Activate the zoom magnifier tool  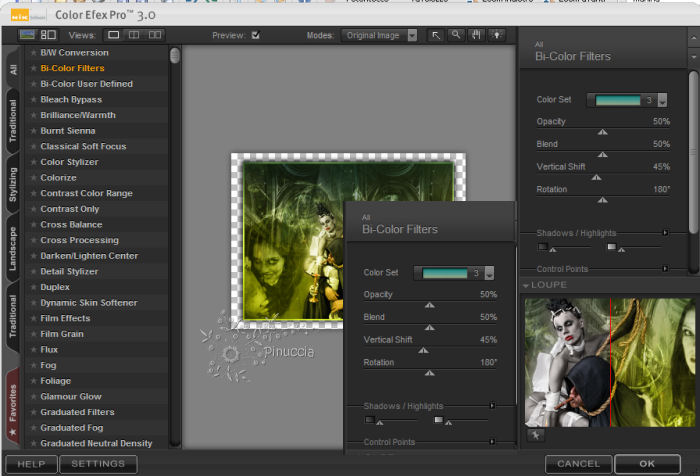(x=456, y=35)
